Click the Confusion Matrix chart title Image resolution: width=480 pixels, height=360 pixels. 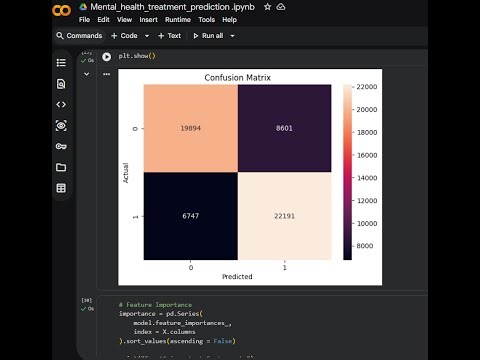237,78
